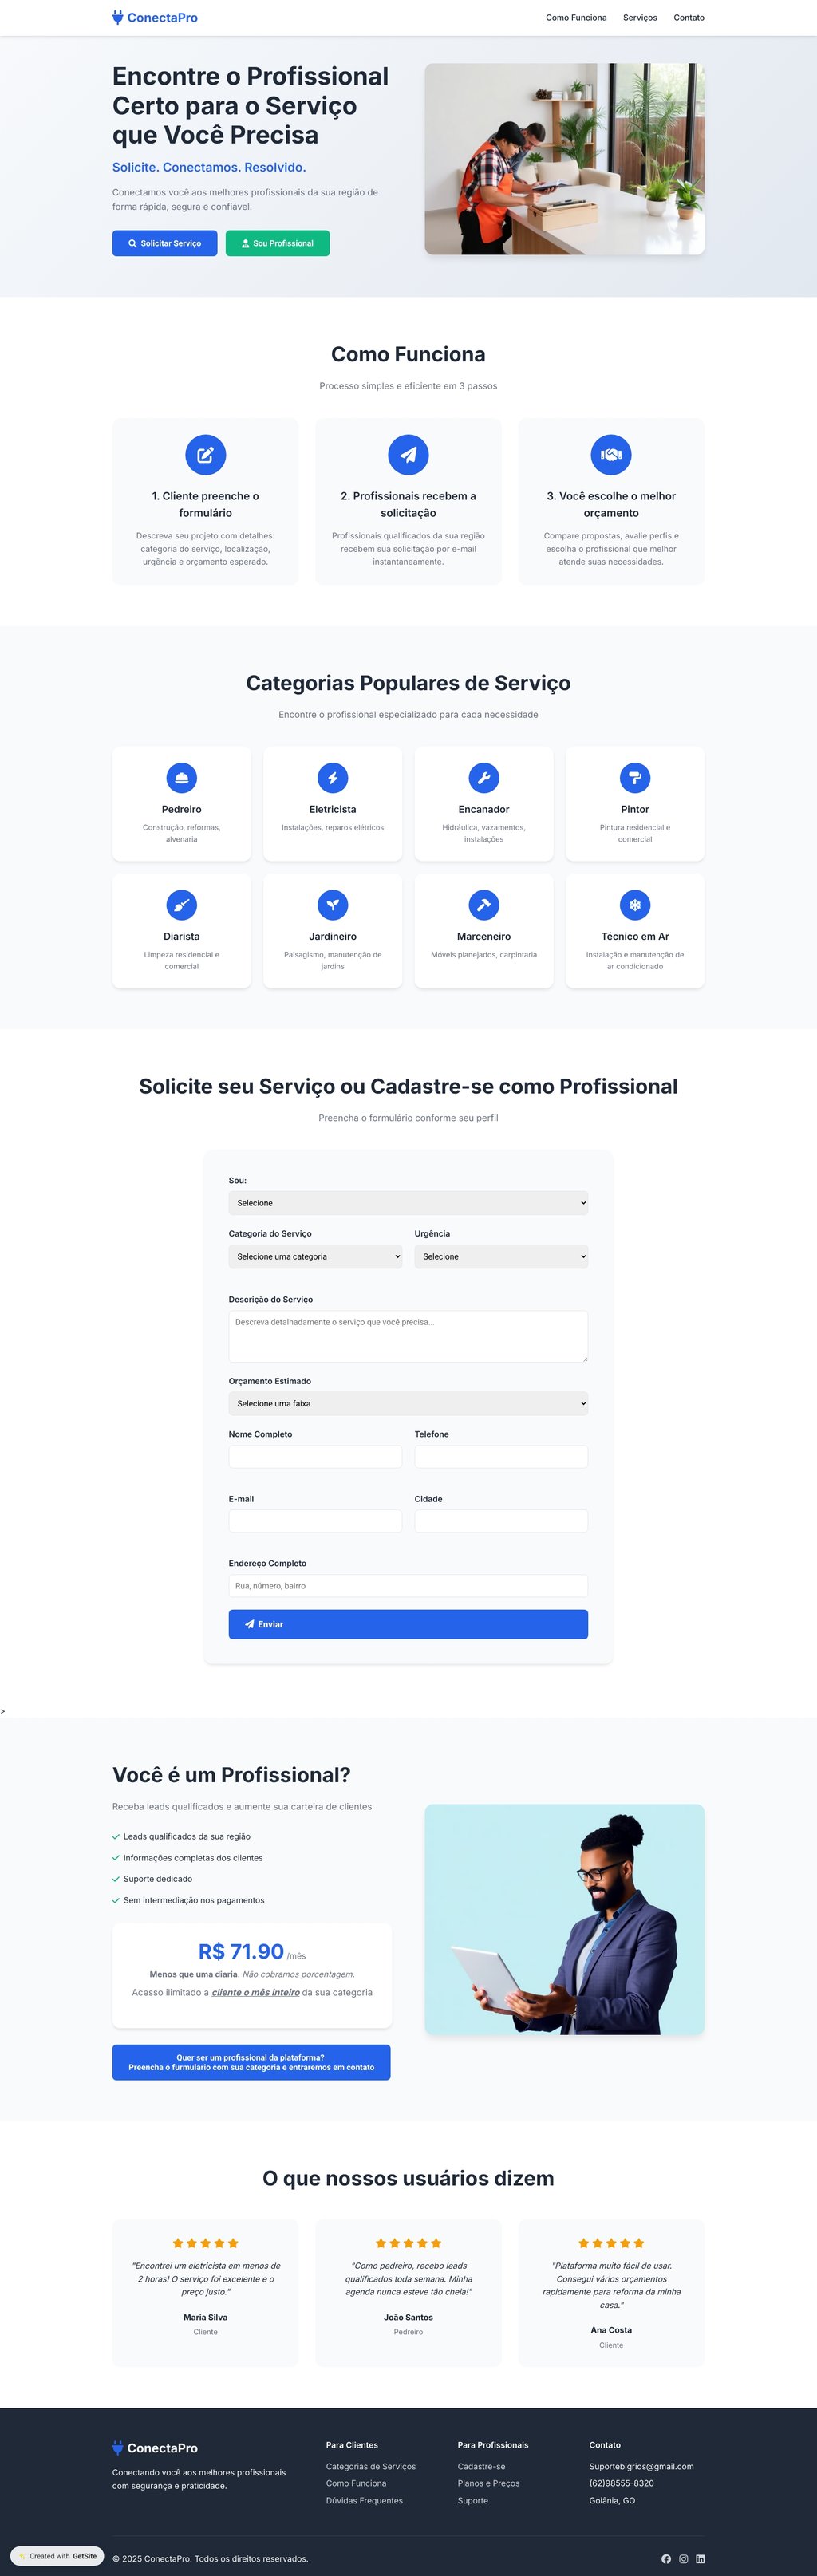This screenshot has height=2576, width=817.
Task: Click the Planos e Preços footer link
Action: (x=488, y=2483)
